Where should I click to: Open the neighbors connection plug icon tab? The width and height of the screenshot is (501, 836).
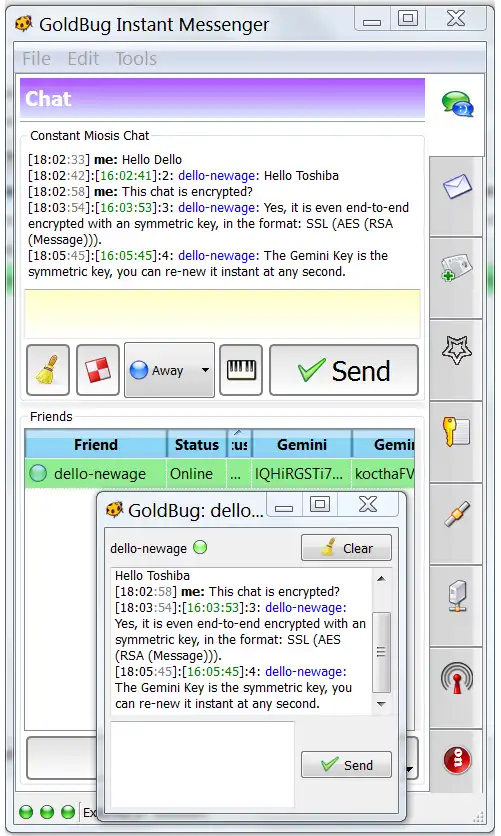click(x=457, y=514)
